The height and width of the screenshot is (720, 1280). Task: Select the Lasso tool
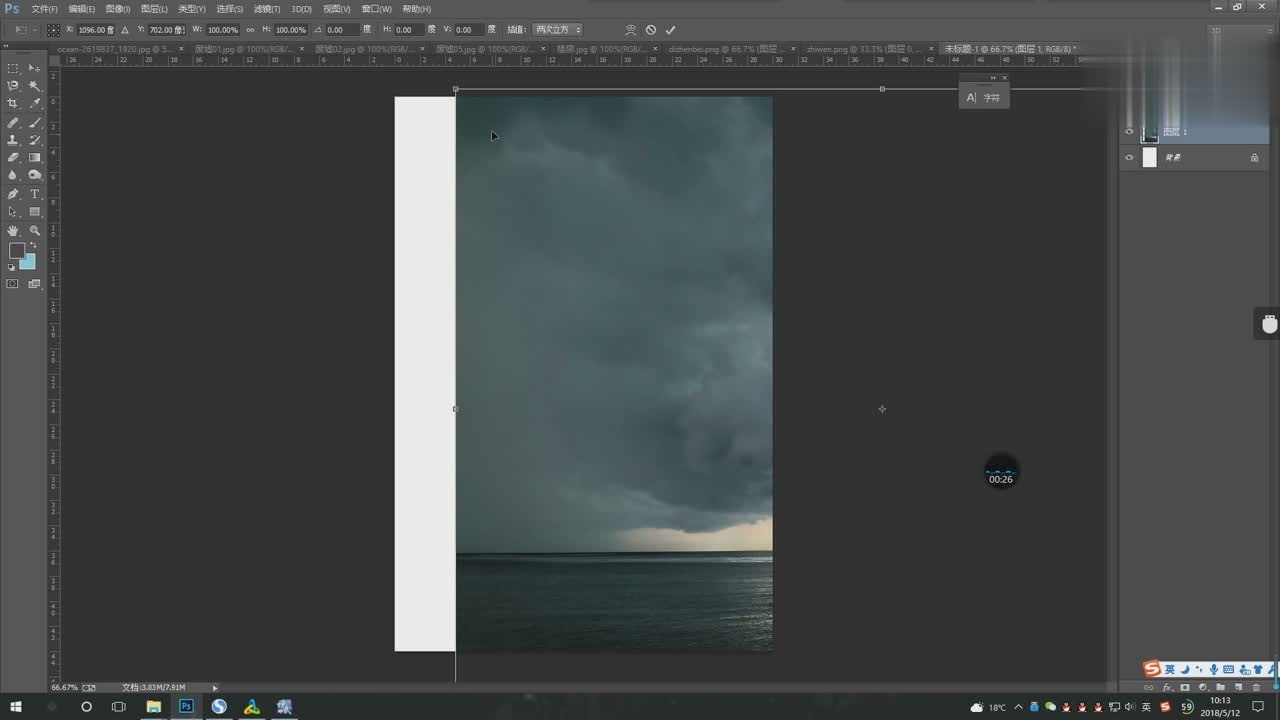[13, 86]
